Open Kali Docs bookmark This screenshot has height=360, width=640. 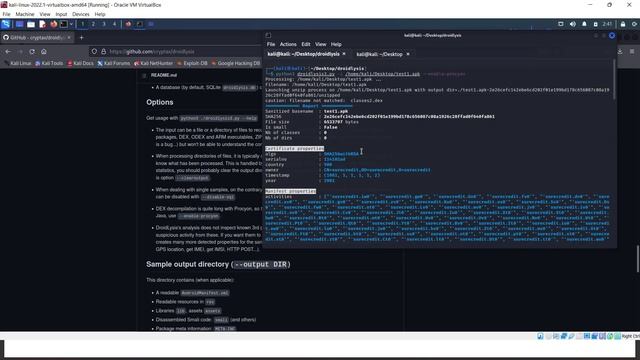point(80,63)
